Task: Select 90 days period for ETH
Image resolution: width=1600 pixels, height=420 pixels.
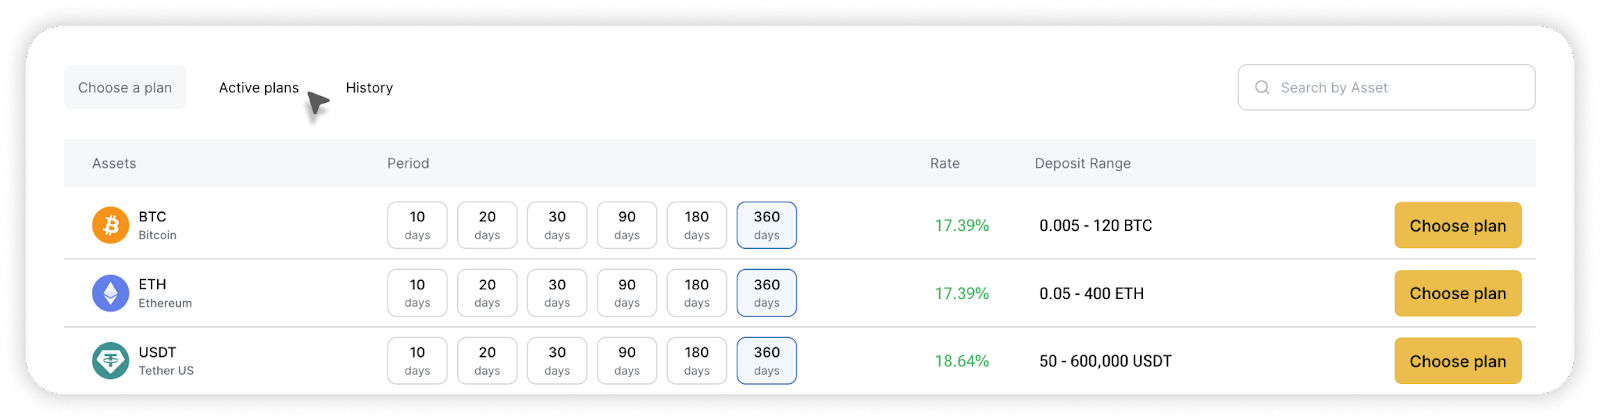Action: (627, 293)
